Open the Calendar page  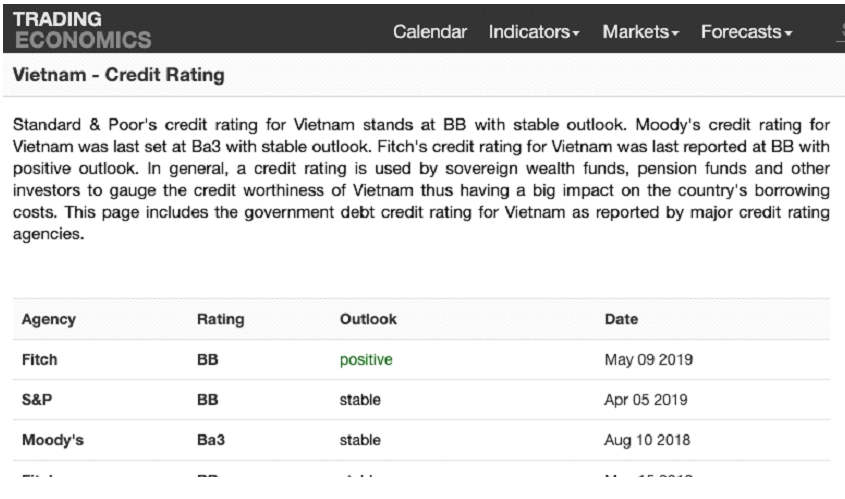coord(430,32)
